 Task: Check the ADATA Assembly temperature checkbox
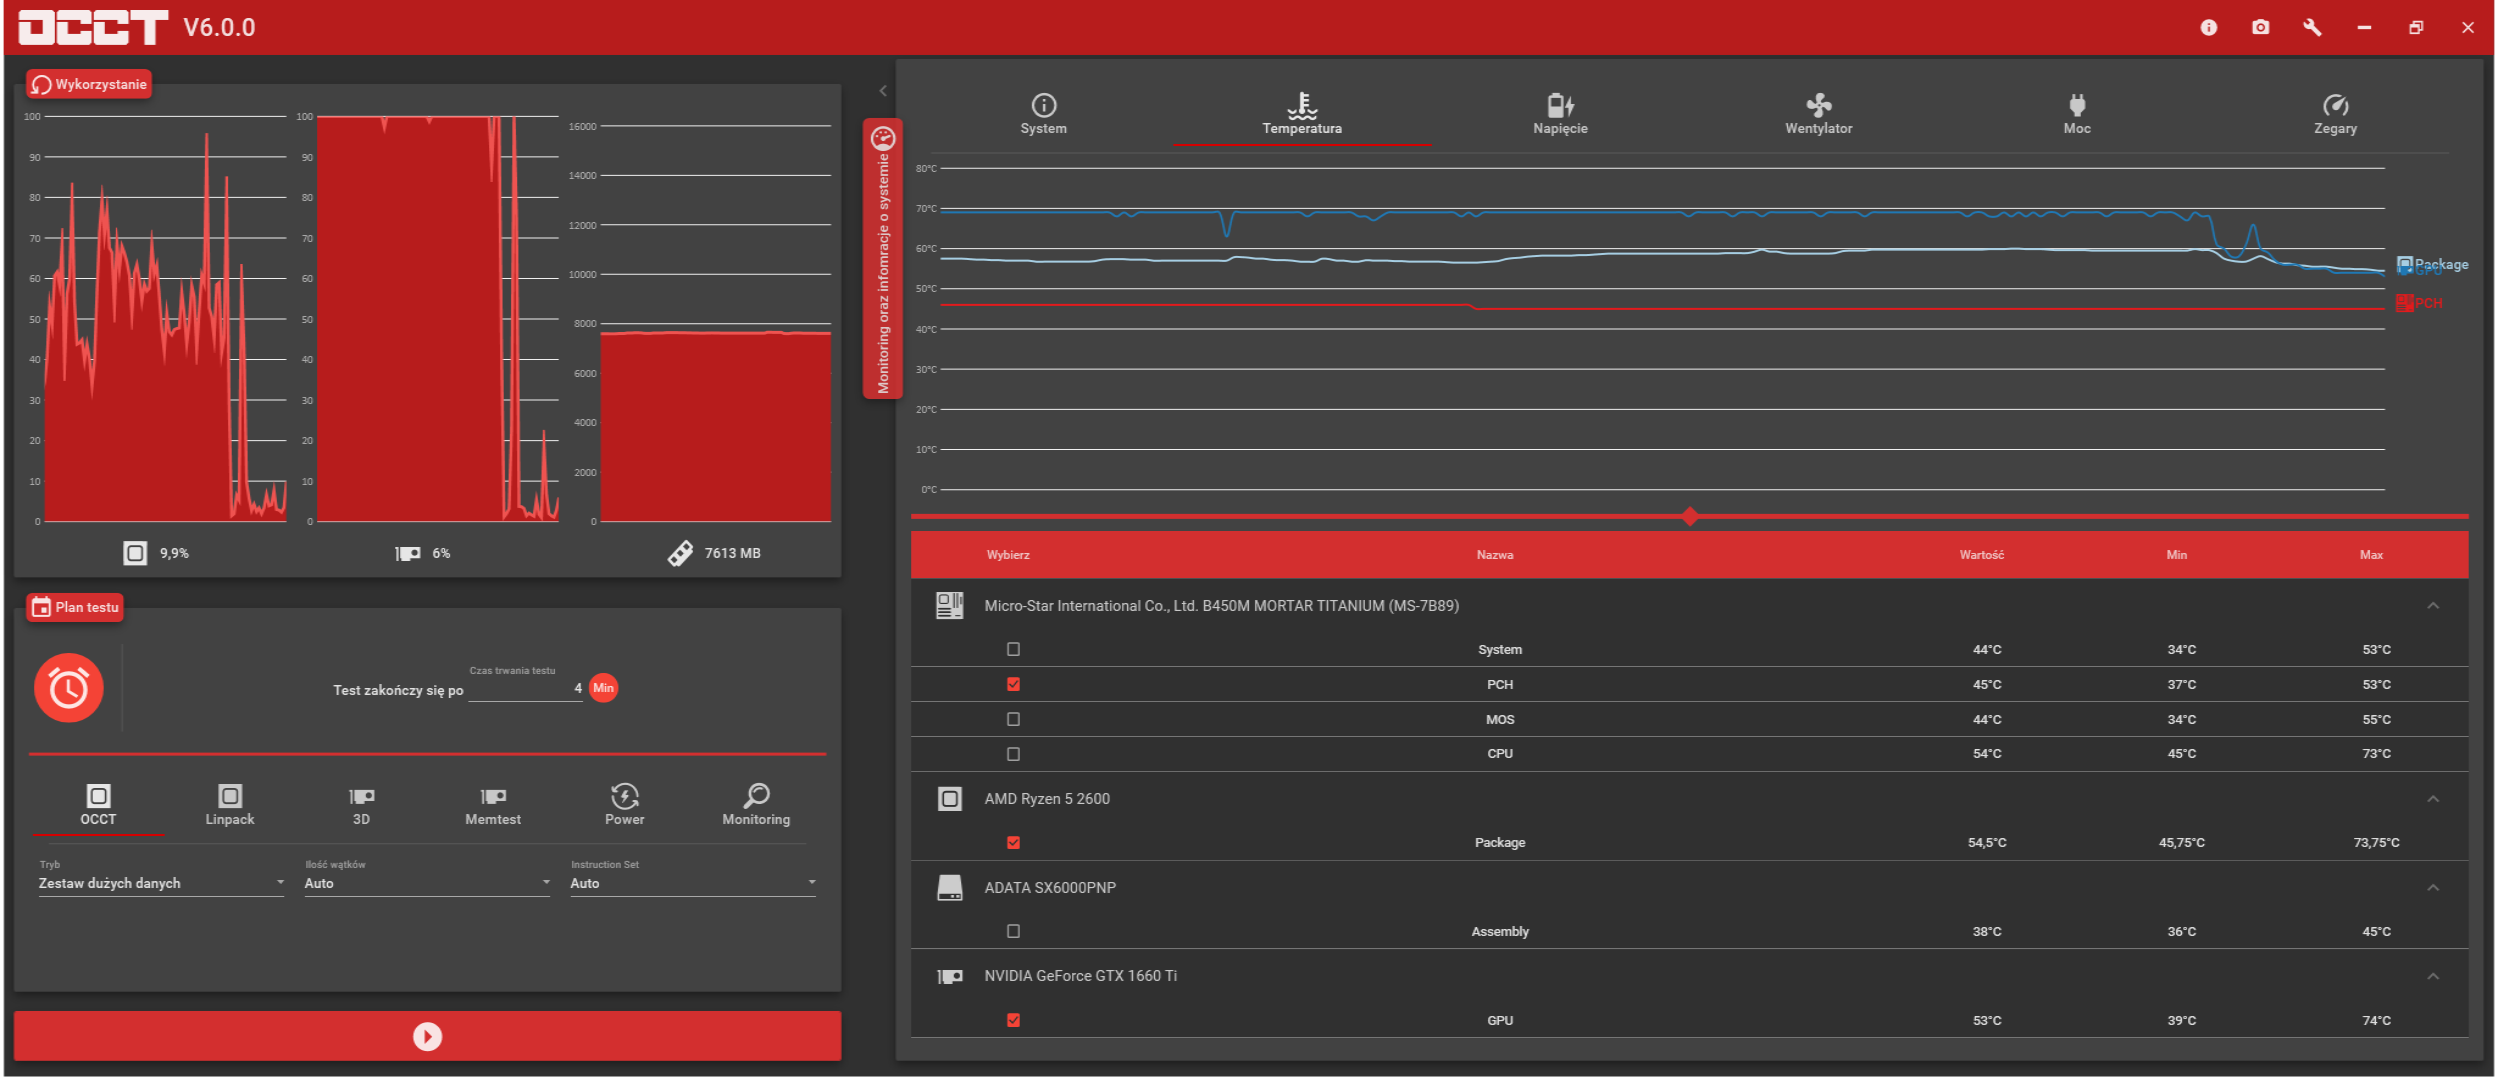(x=1013, y=931)
